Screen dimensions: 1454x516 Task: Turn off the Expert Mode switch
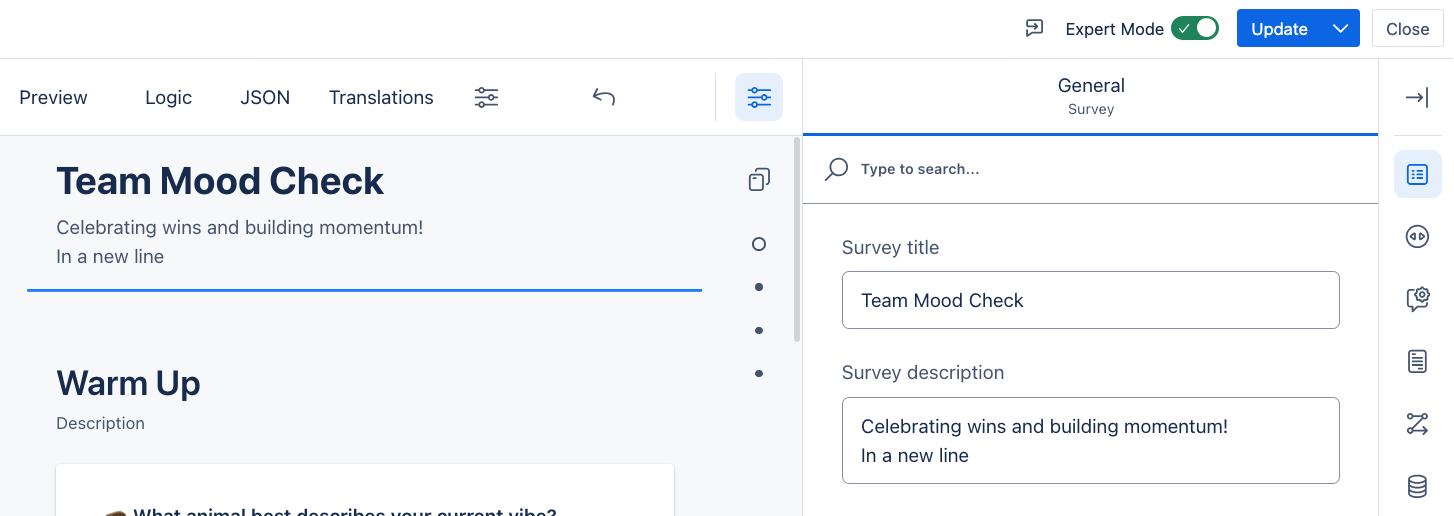tap(1195, 28)
